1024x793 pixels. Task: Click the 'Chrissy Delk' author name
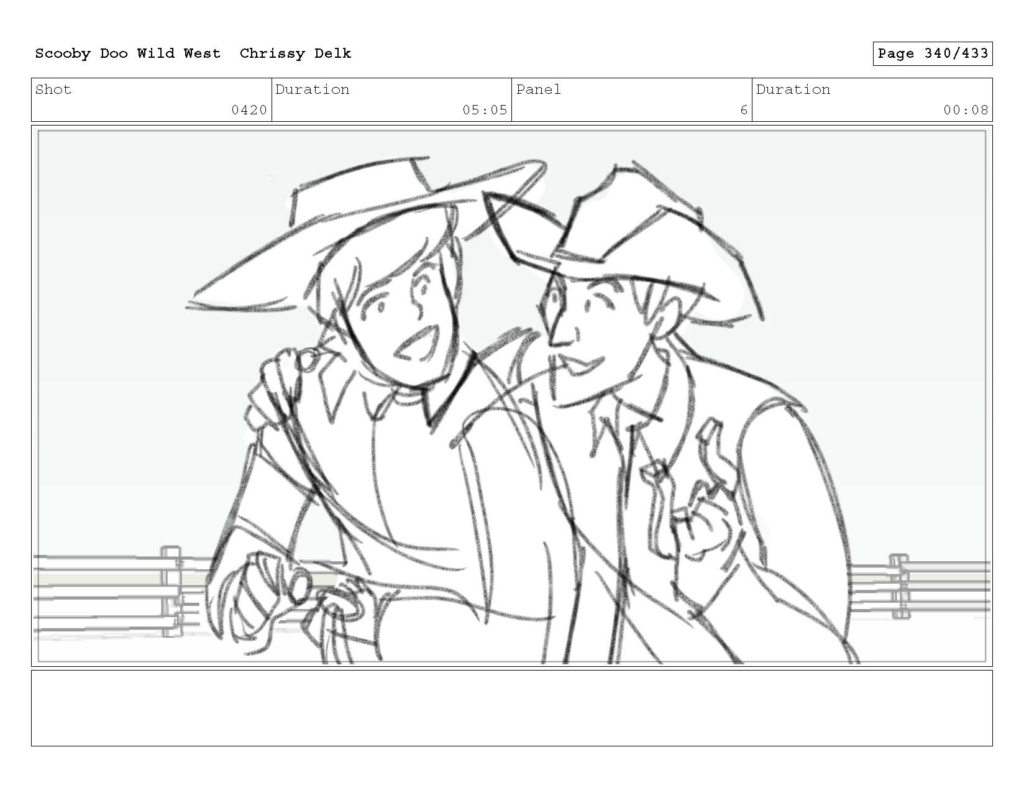point(295,54)
